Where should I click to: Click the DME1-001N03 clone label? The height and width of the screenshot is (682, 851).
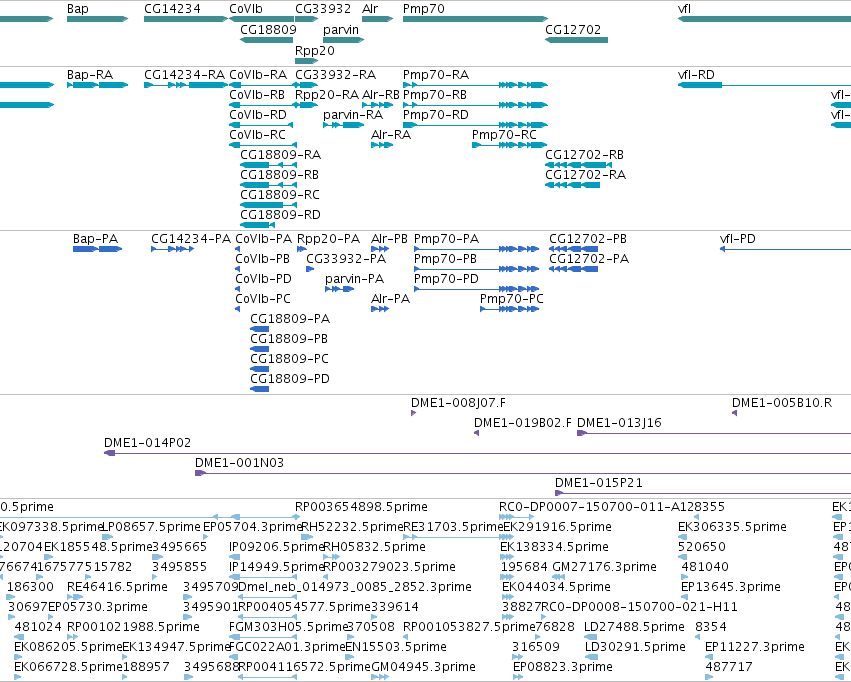tap(239, 463)
